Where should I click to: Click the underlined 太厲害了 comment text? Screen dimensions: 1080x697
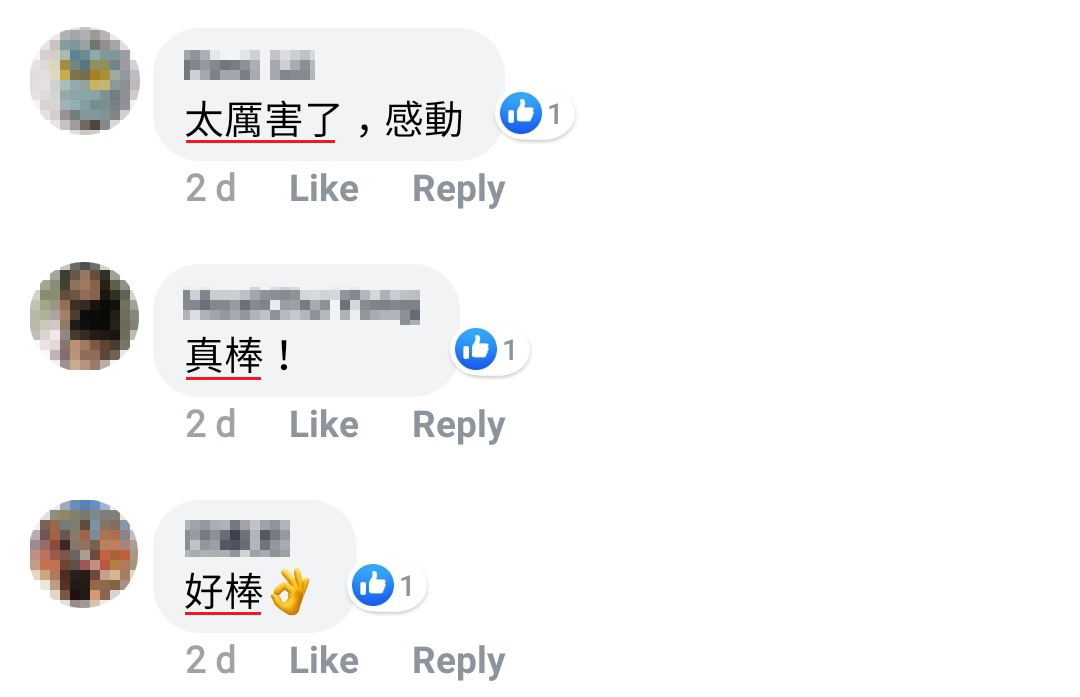click(x=262, y=121)
